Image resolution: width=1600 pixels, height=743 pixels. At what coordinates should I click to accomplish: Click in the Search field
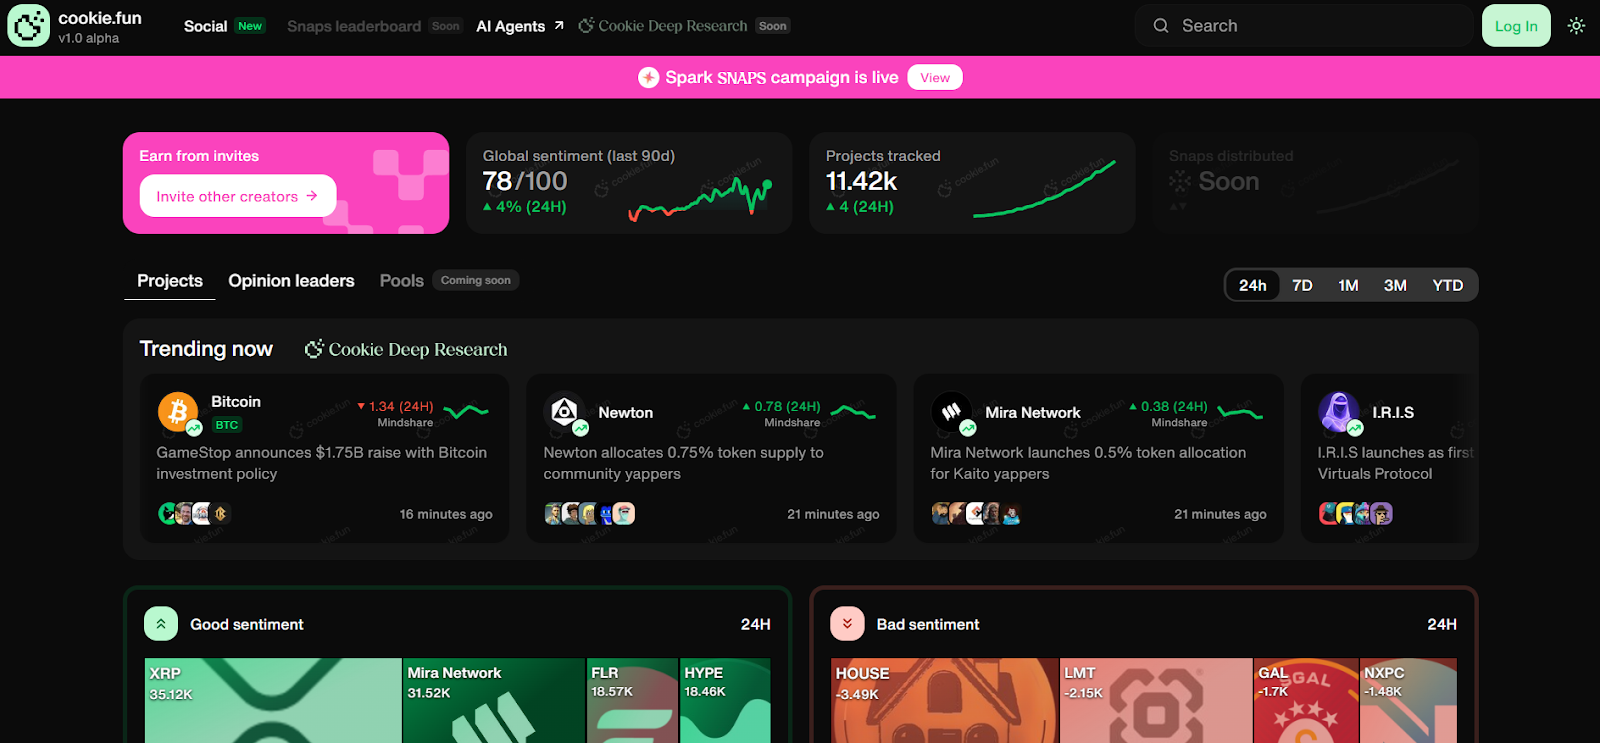pyautogui.click(x=1304, y=26)
